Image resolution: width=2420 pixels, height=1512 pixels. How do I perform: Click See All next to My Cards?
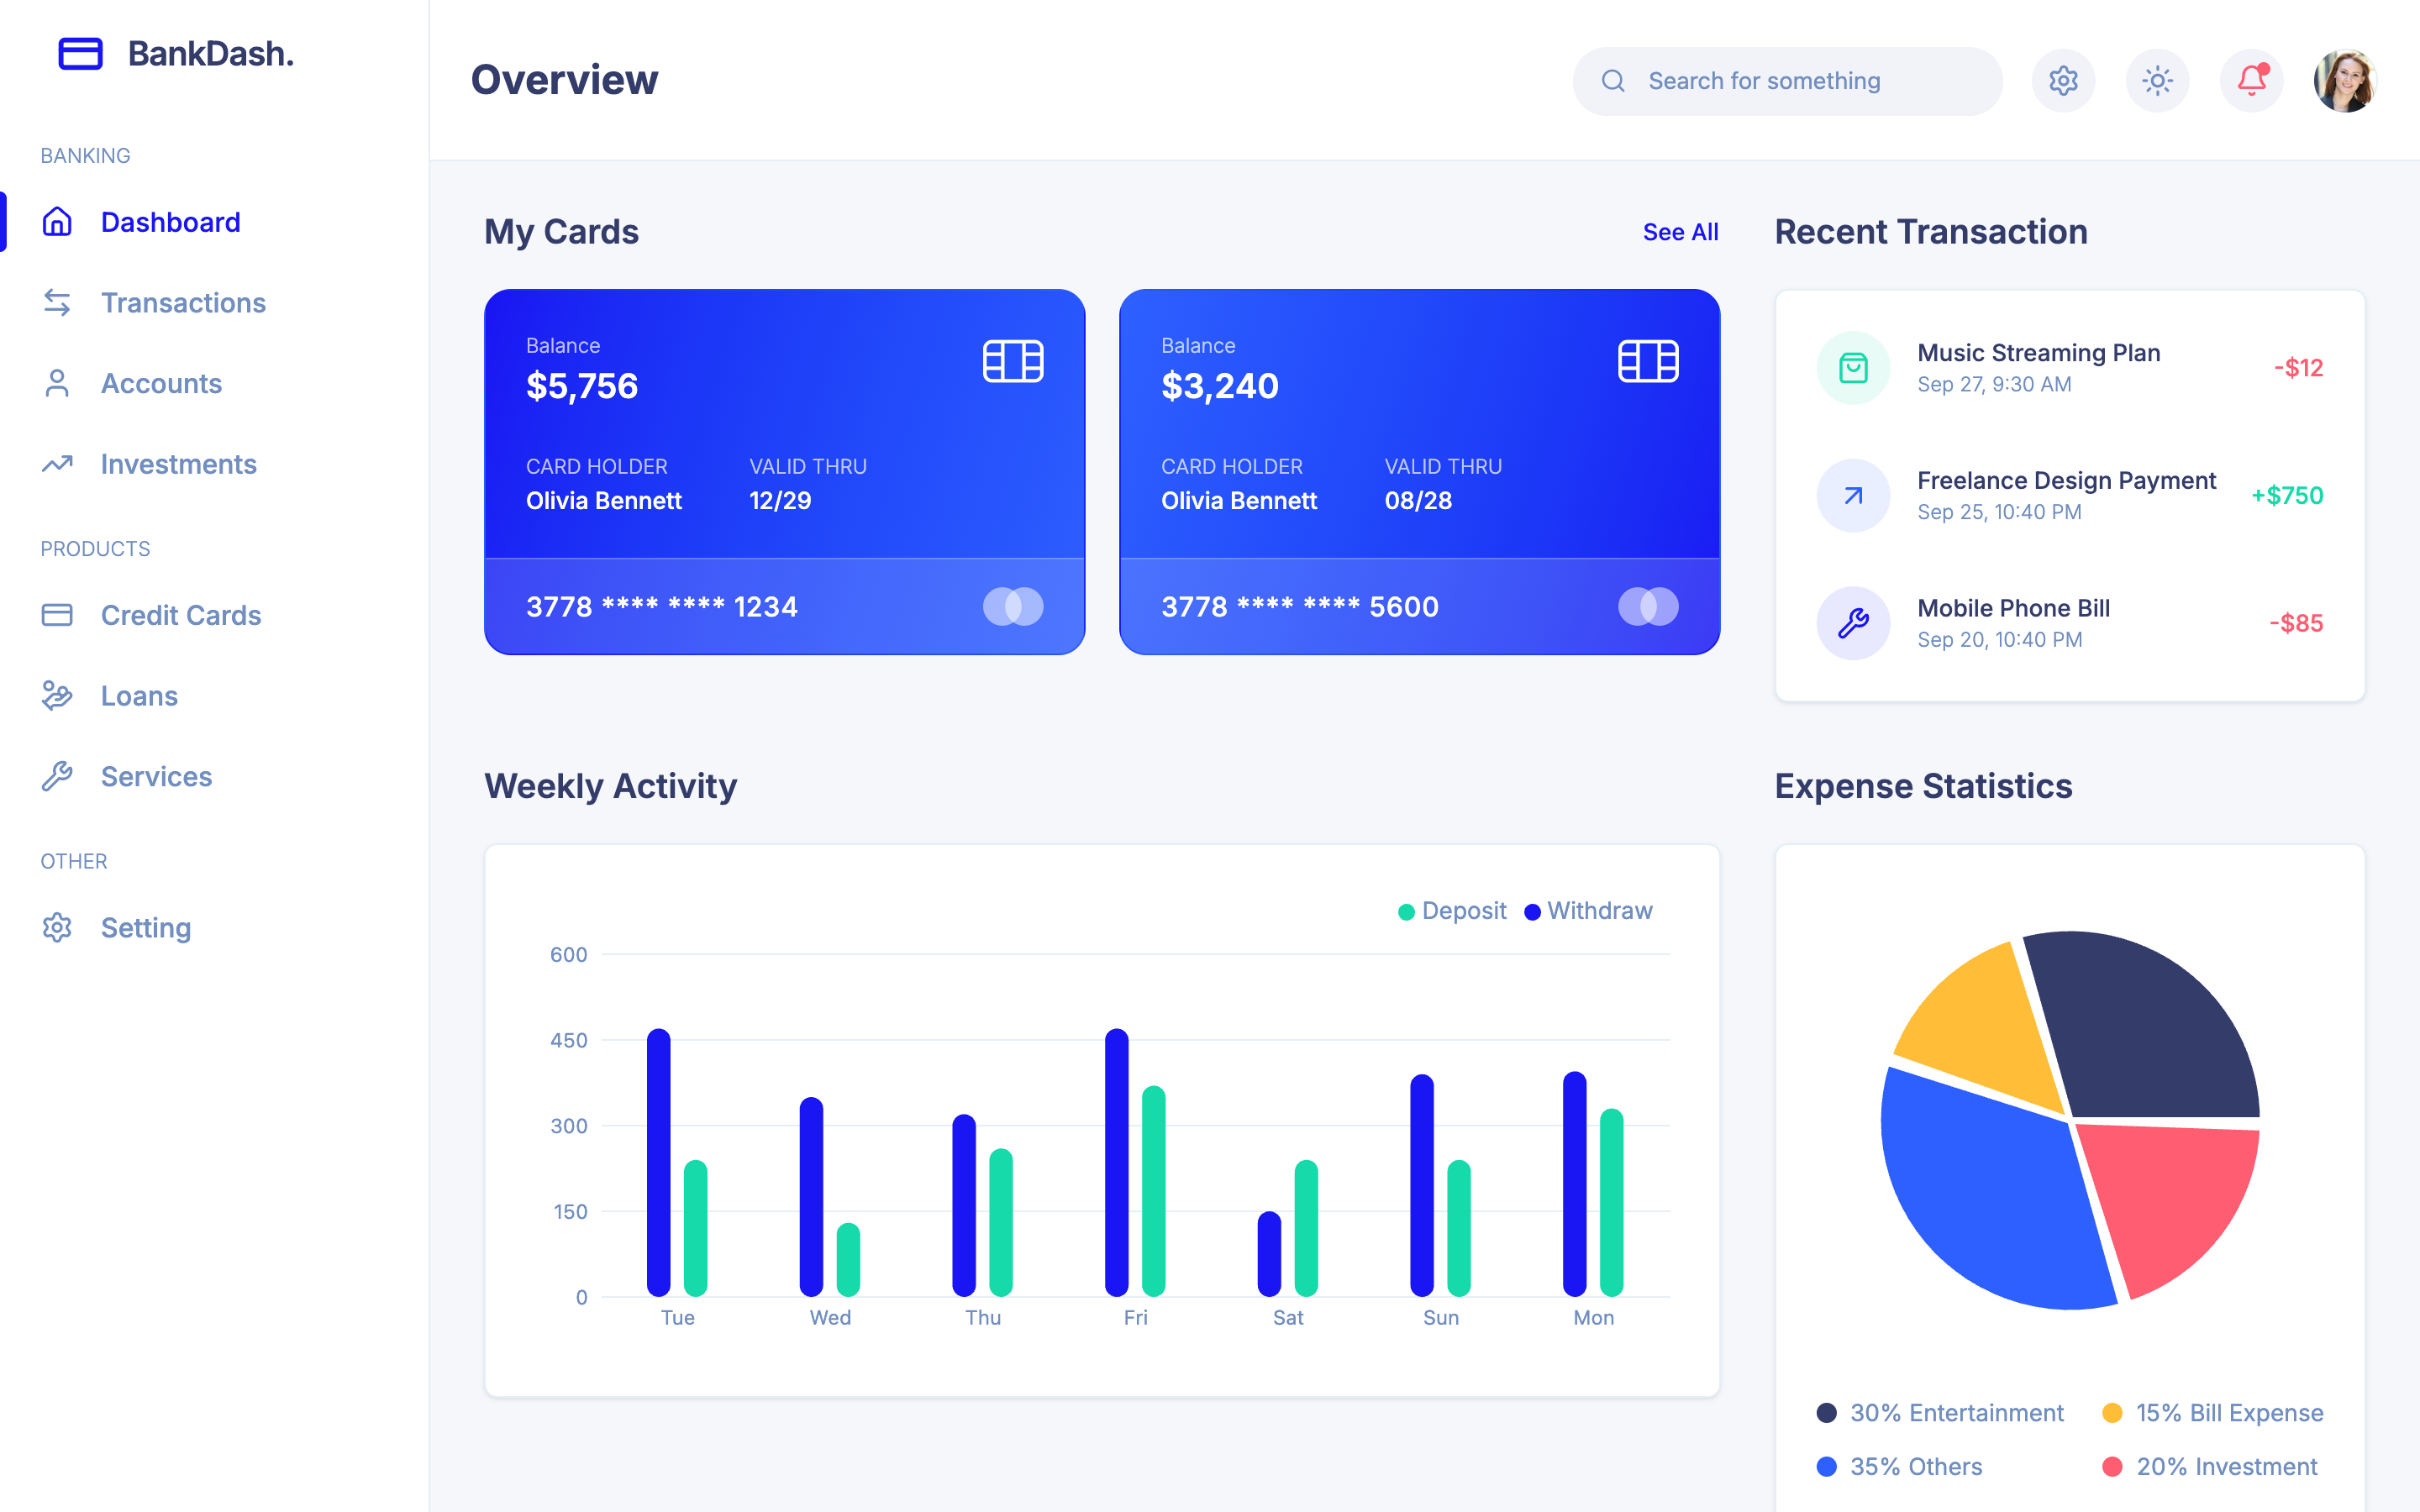tap(1680, 232)
